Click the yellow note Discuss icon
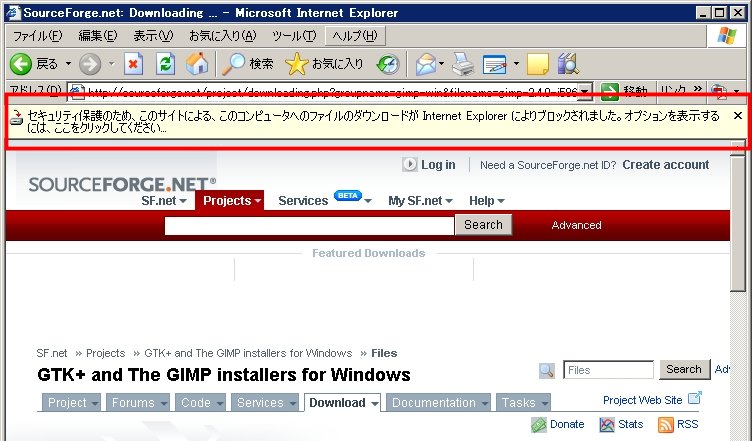Screen dimensions: 752x441 click(x=538, y=64)
